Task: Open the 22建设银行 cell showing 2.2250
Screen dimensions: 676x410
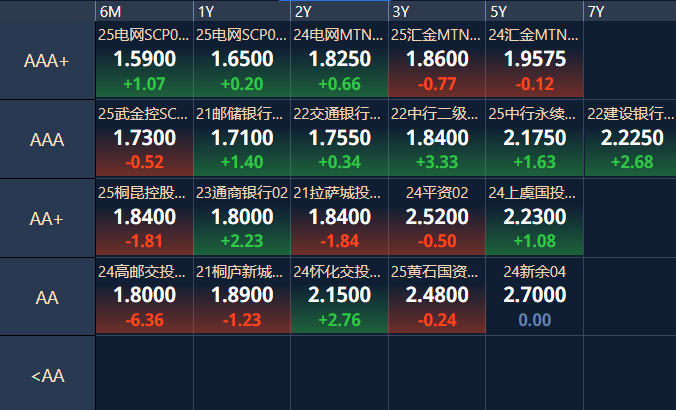Action: point(630,138)
